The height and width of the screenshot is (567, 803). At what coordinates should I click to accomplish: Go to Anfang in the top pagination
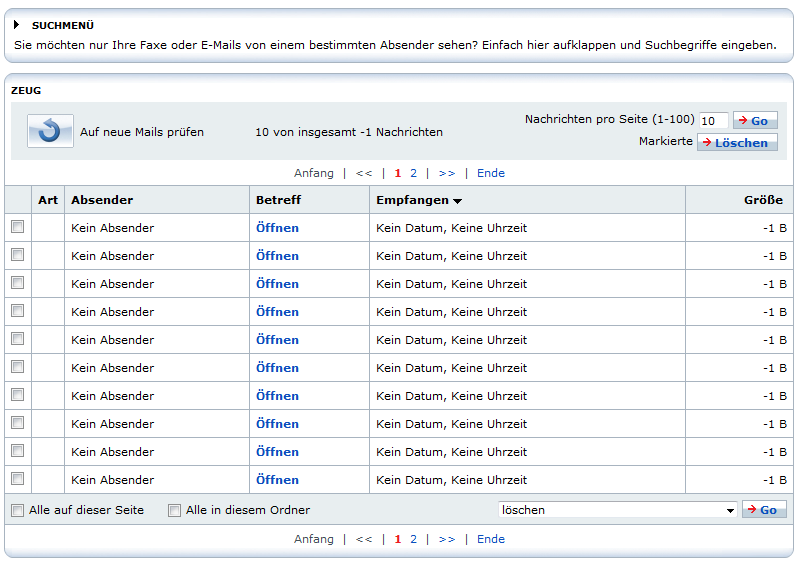pyautogui.click(x=313, y=173)
